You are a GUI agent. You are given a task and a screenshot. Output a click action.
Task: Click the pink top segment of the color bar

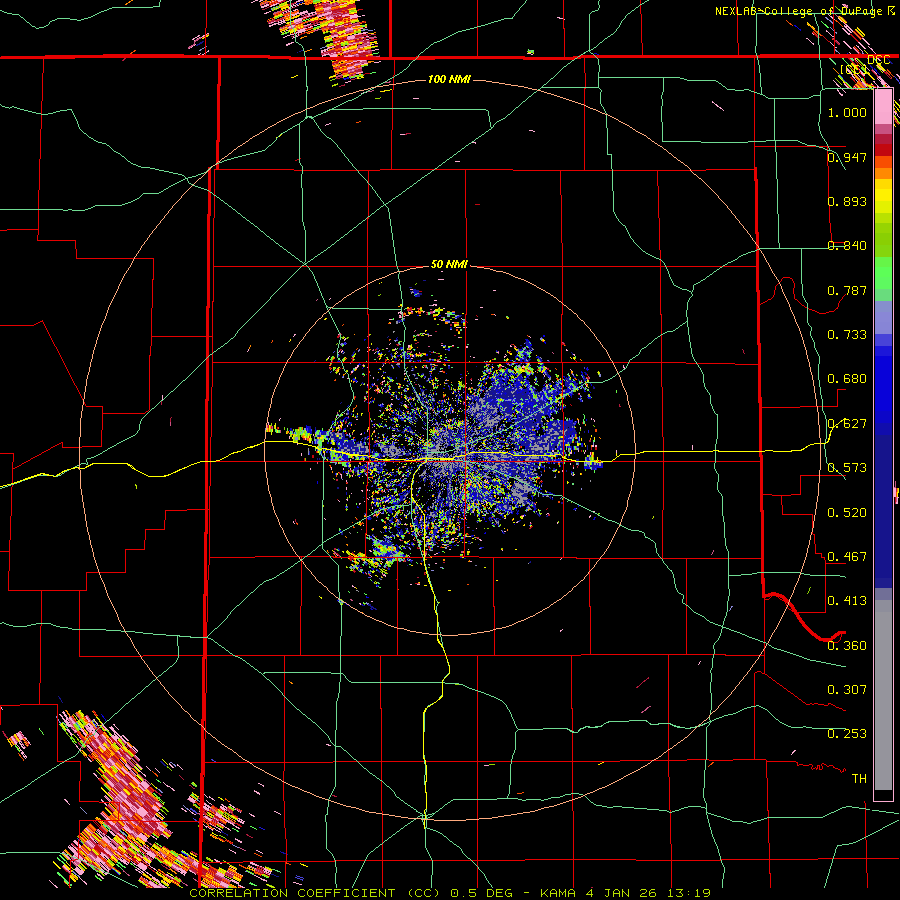883,107
